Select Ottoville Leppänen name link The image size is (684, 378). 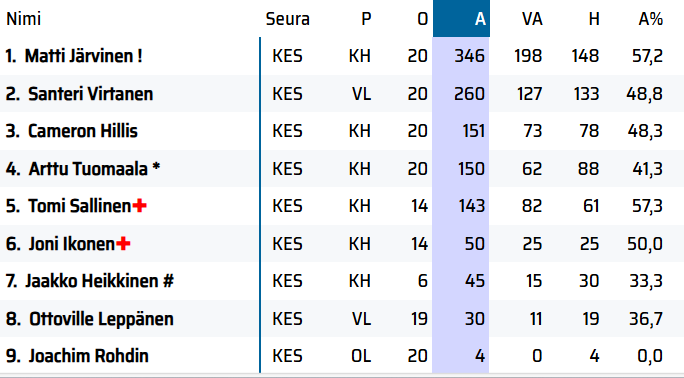[x=101, y=319]
